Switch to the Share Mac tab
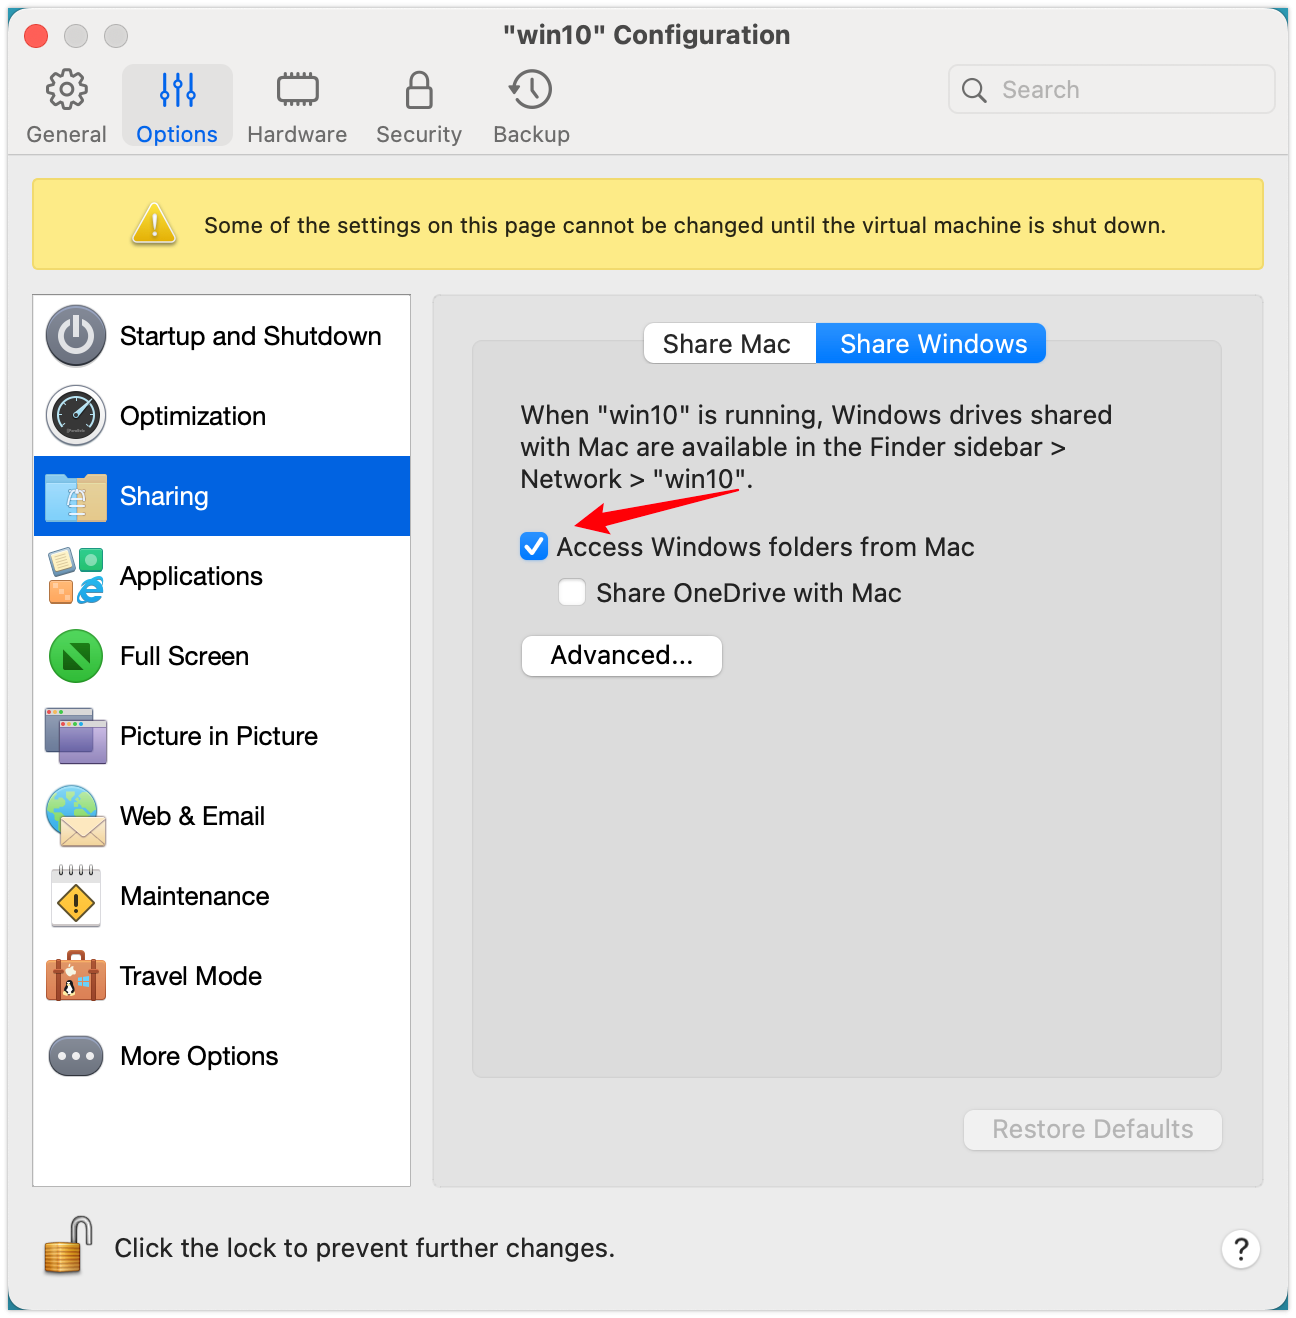 (x=728, y=344)
